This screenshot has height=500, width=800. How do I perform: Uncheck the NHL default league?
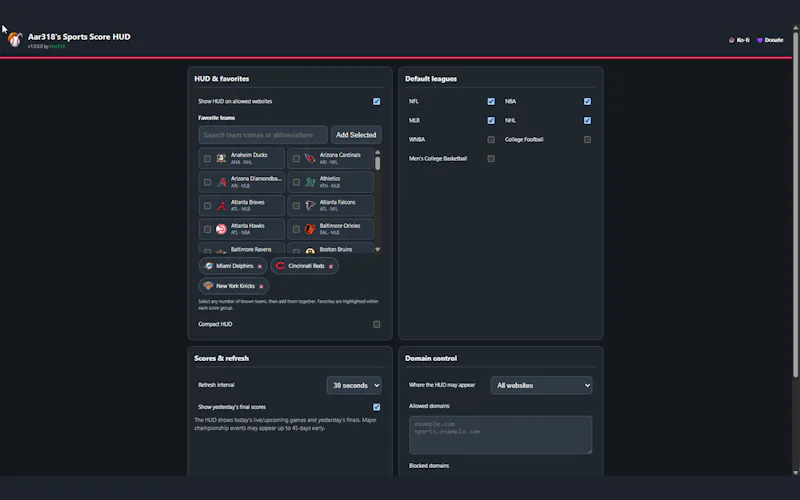(x=587, y=120)
